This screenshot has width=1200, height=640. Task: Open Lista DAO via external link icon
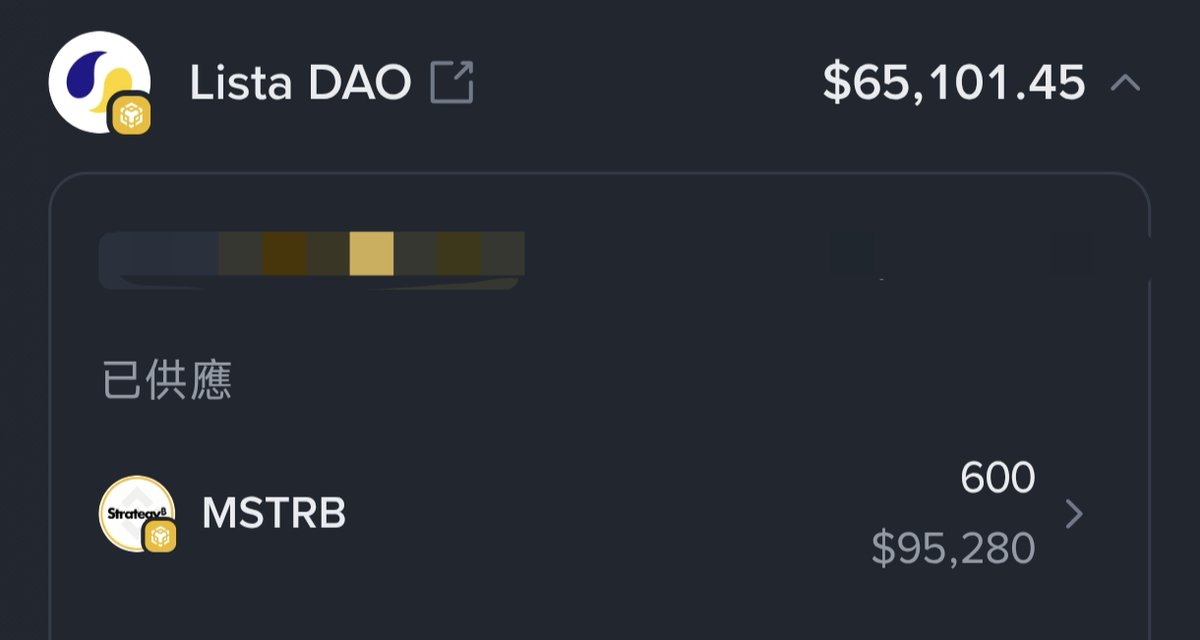451,82
